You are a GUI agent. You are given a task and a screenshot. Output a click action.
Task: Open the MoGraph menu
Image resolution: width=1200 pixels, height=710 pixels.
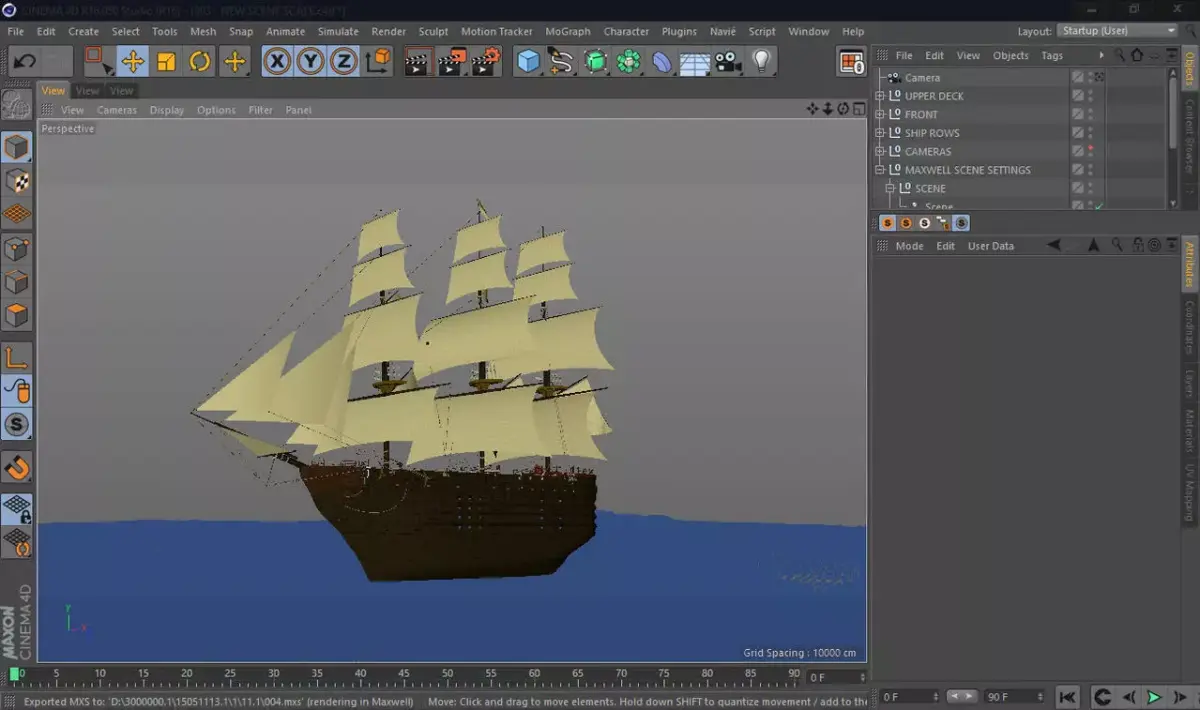tap(567, 31)
